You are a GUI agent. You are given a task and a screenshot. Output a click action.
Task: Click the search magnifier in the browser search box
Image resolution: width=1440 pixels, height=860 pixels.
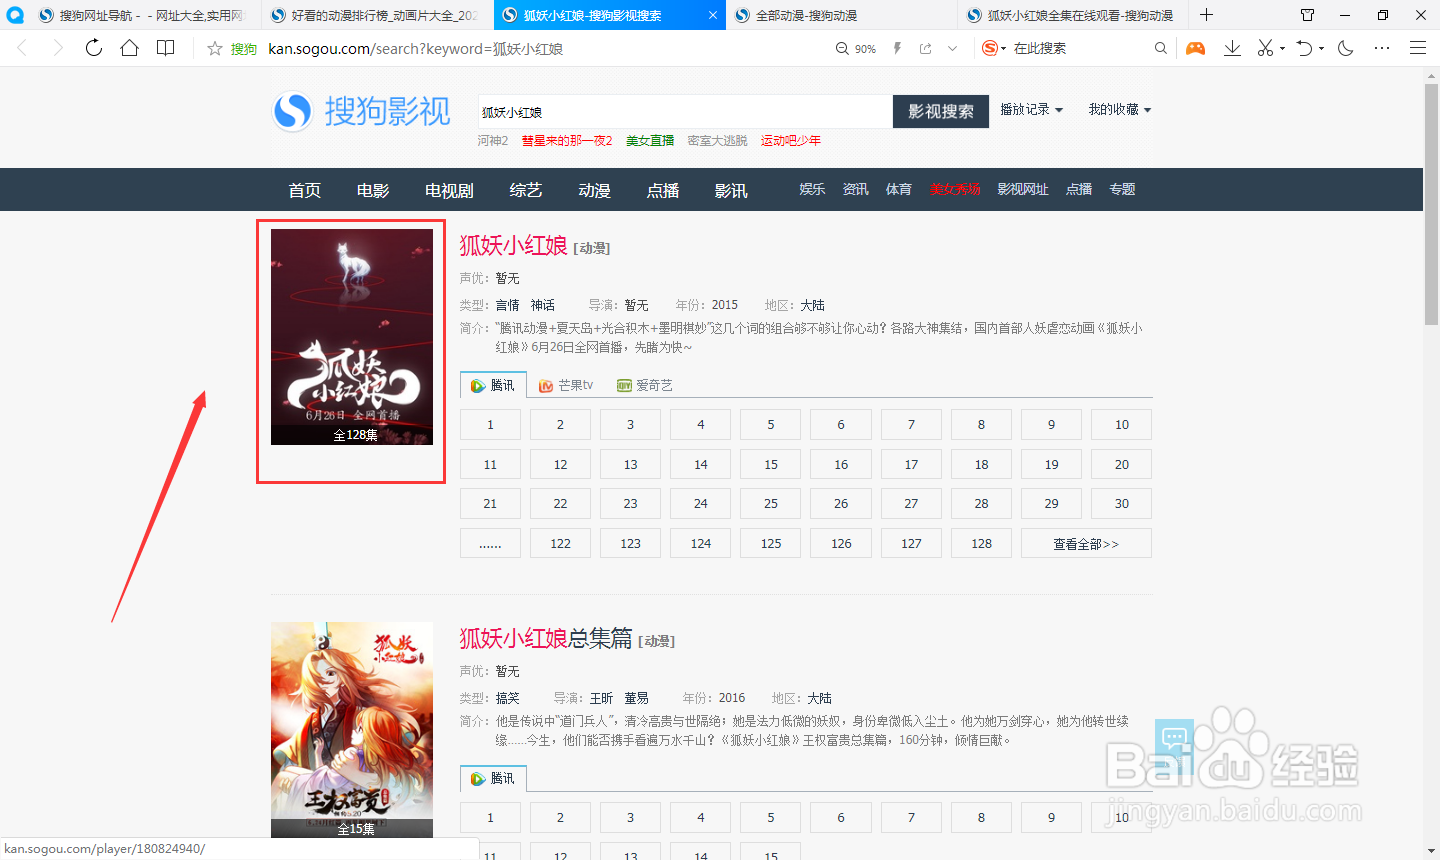1160,48
